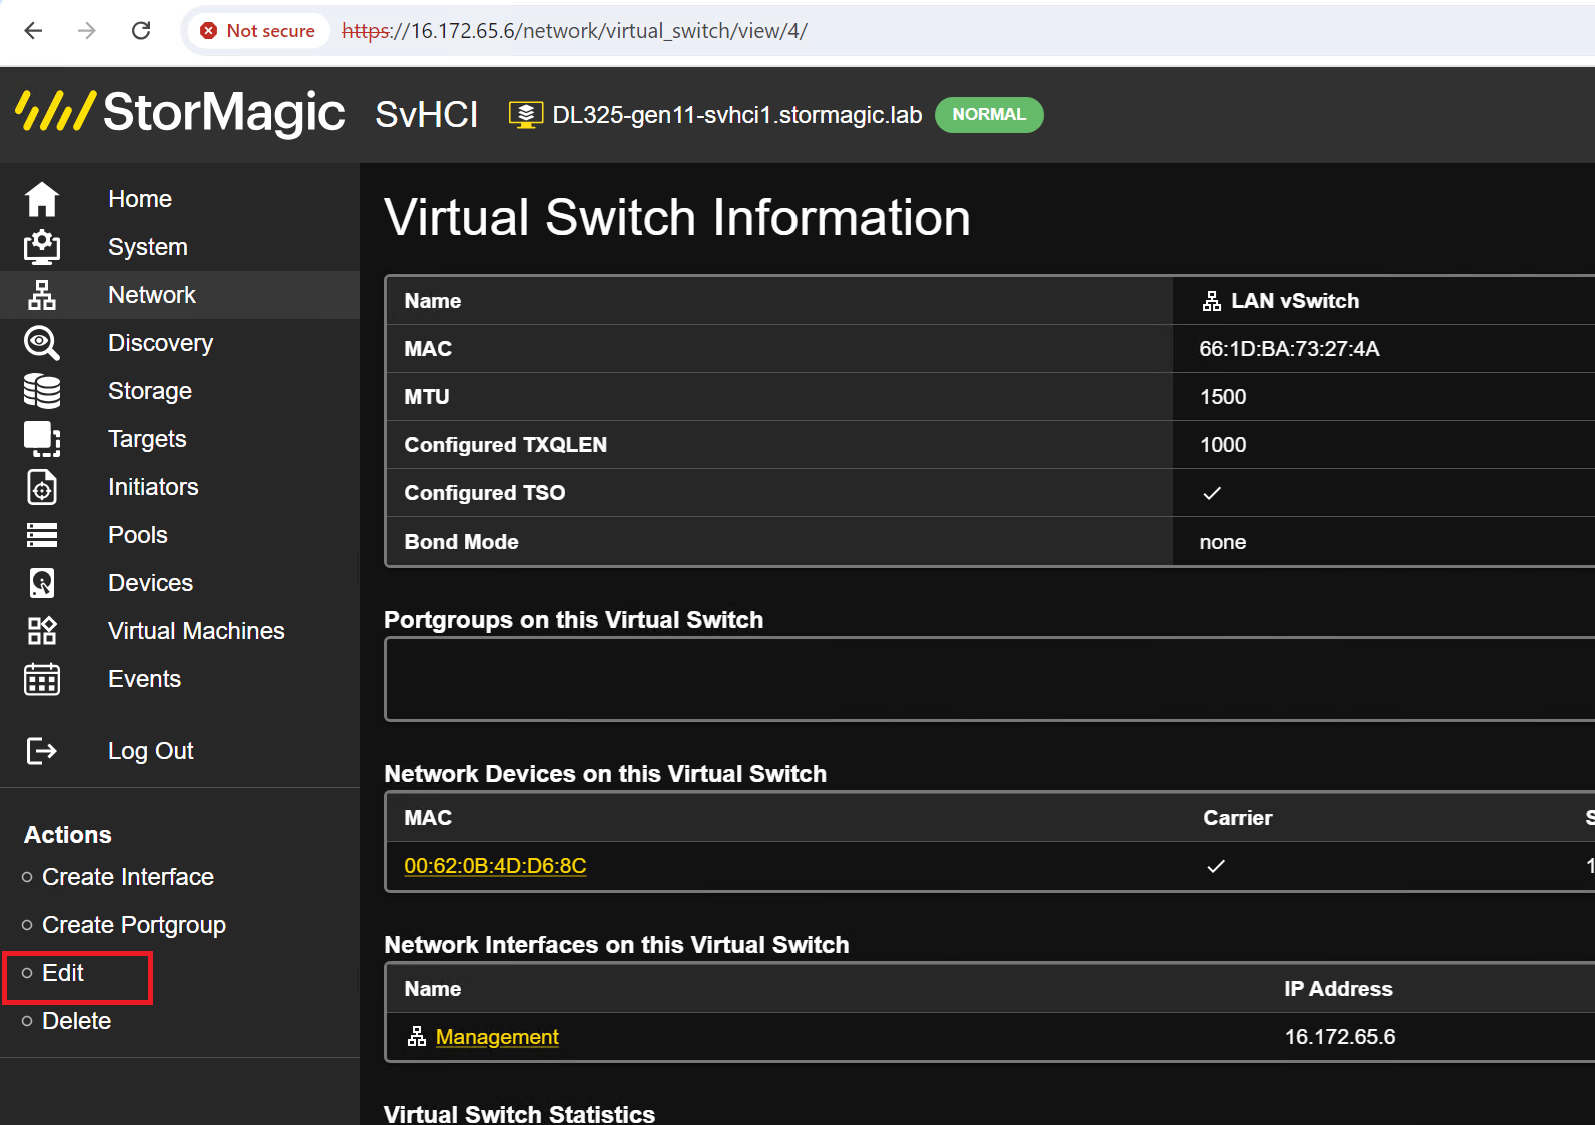Click the Edit action
Viewport: 1595px width, 1125px height.
(x=63, y=973)
